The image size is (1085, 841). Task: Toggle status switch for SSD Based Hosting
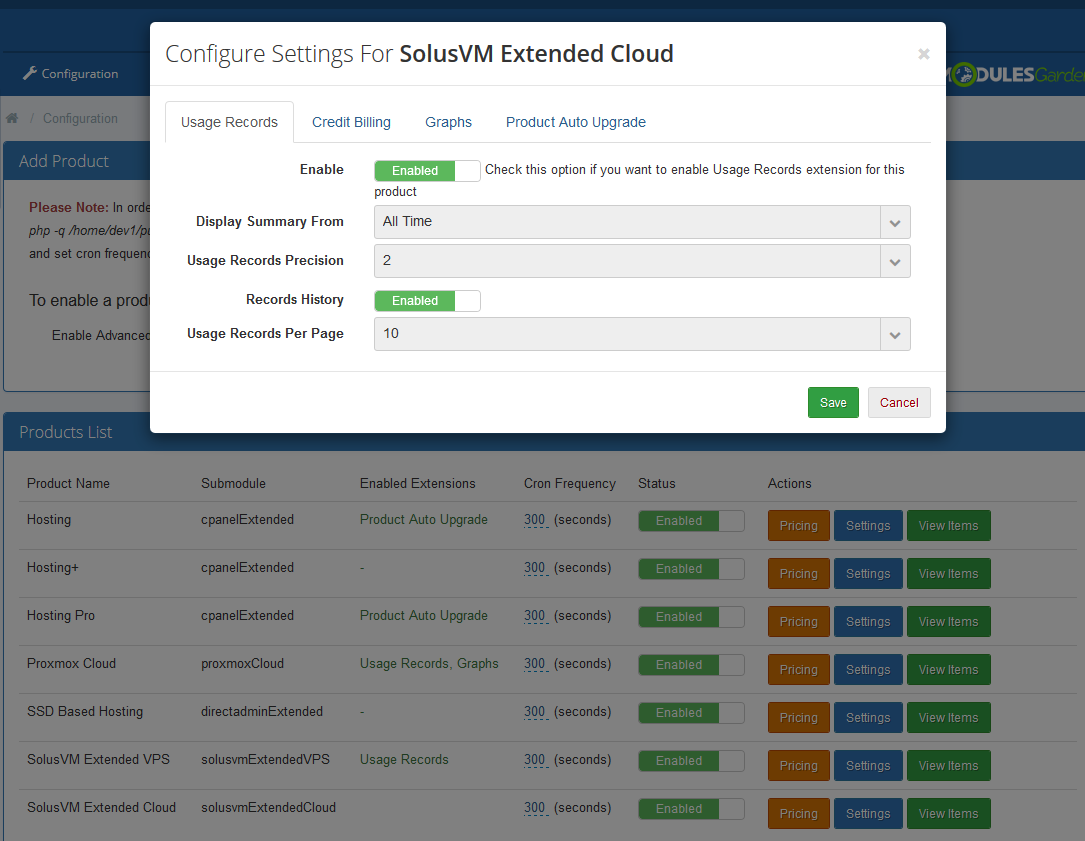(x=691, y=713)
